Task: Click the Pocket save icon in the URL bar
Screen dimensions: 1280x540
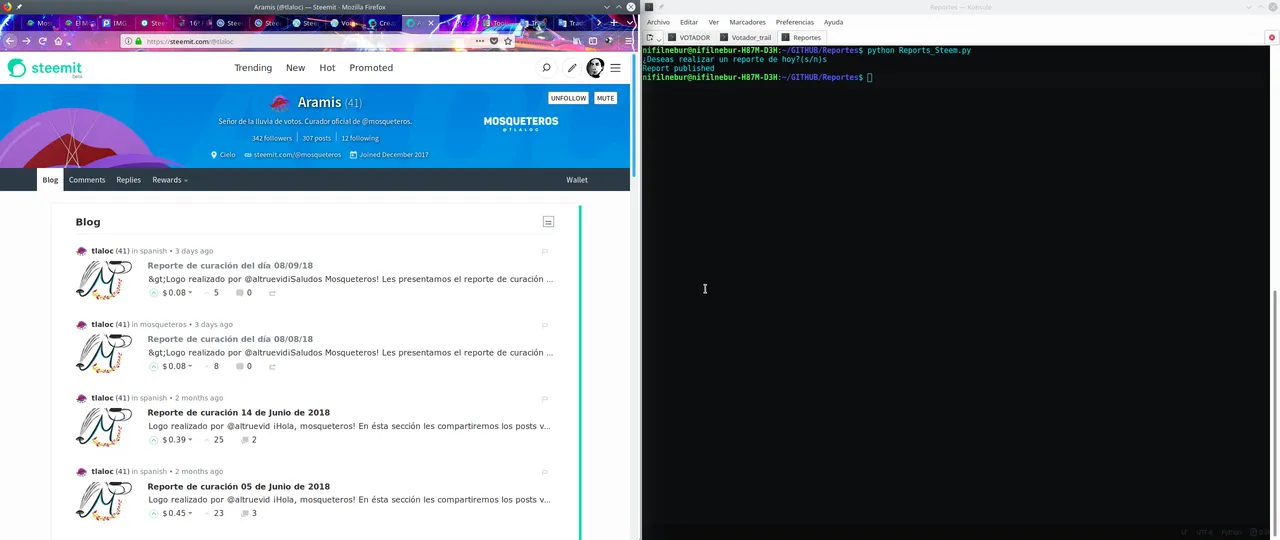Action: (494, 41)
